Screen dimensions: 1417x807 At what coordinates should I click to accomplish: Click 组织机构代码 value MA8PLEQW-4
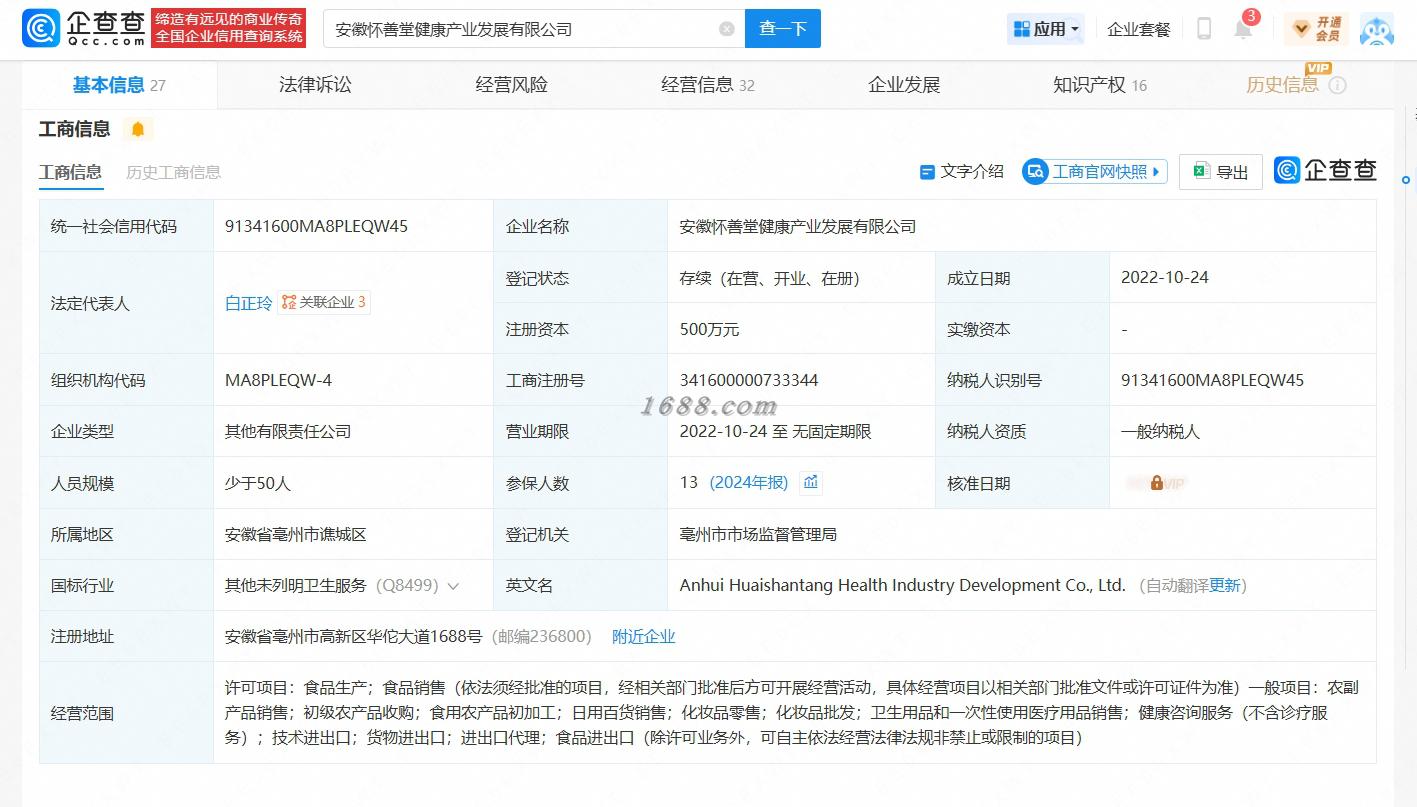coord(278,380)
